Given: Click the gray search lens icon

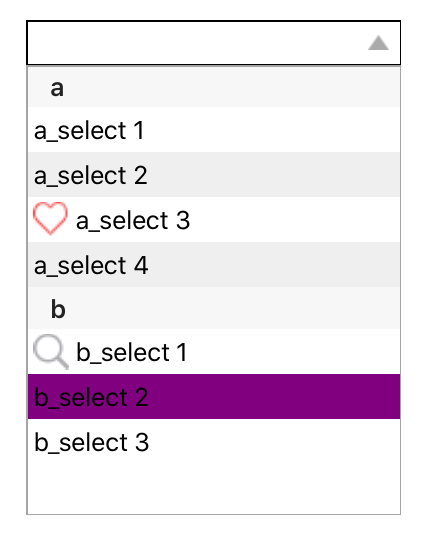Looking at the screenshot, I should [x=51, y=352].
